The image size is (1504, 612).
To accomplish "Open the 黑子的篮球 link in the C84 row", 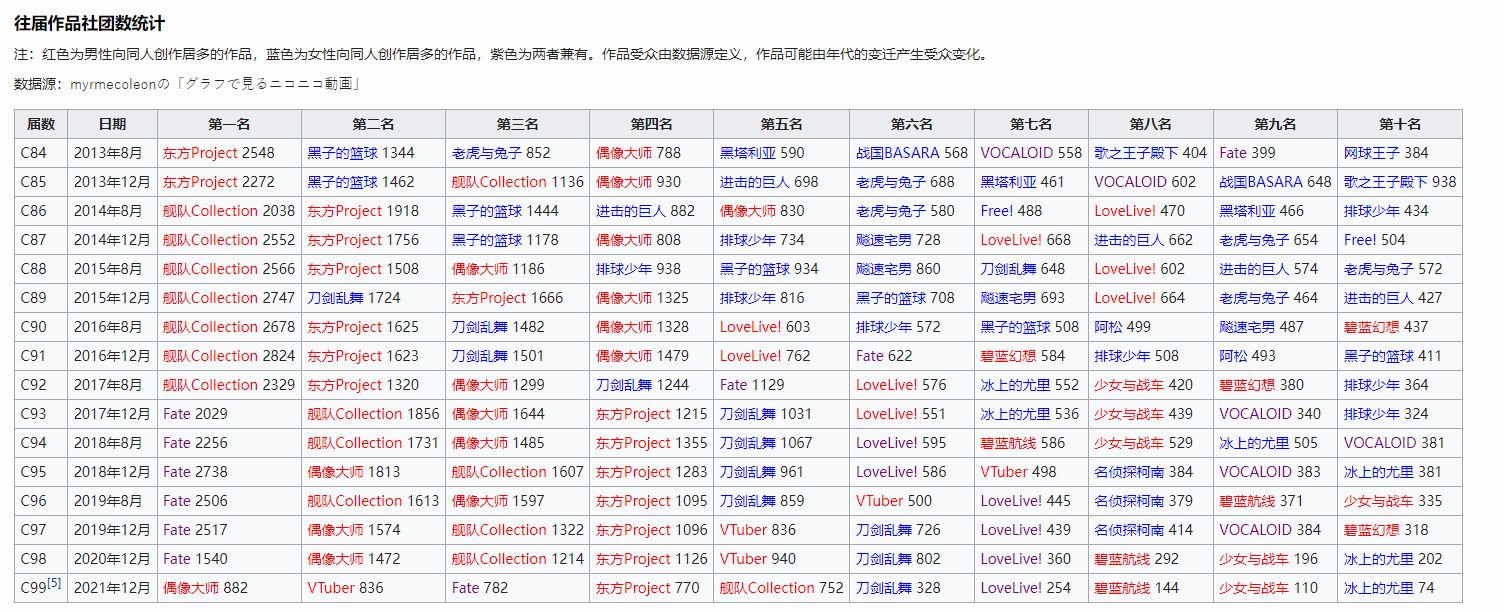I will coord(342,153).
